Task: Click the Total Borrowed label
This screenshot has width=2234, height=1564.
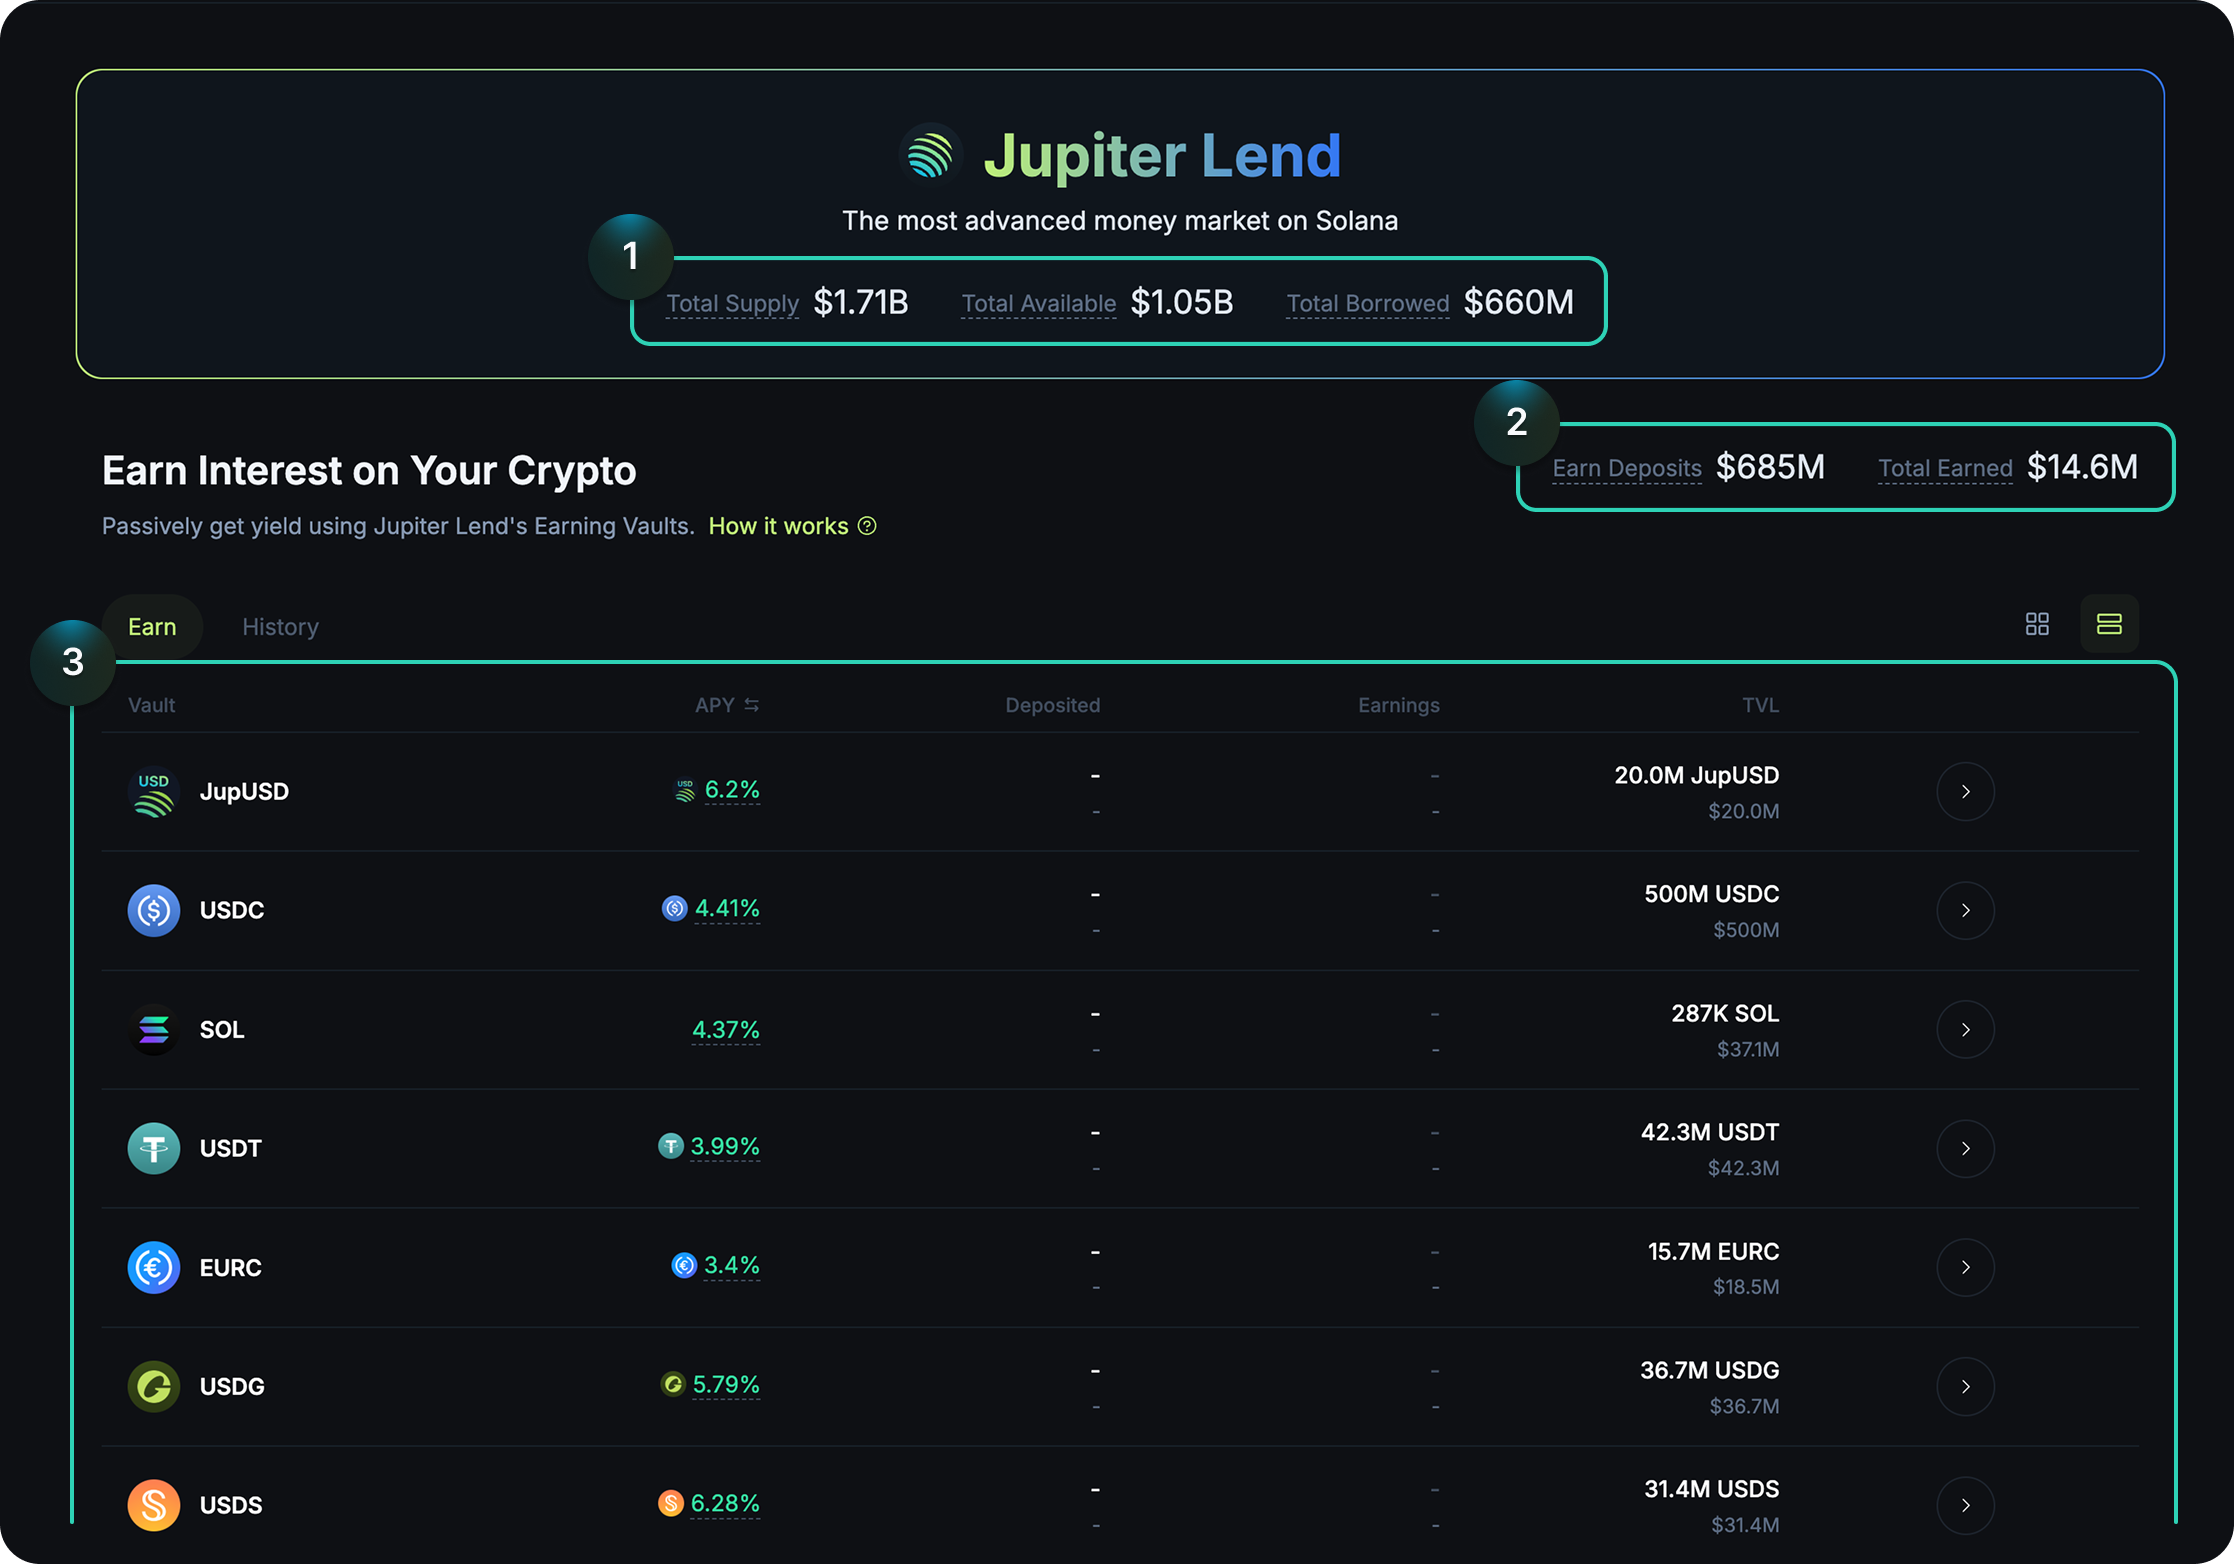Action: 1367,303
